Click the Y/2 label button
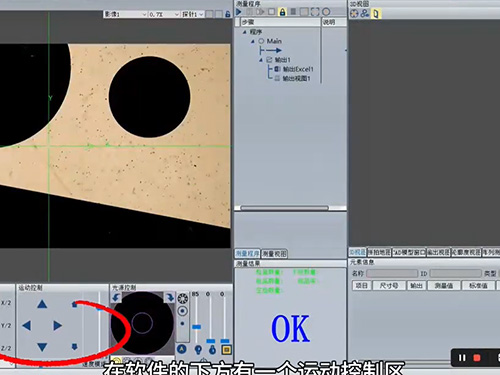 click(x=6, y=325)
